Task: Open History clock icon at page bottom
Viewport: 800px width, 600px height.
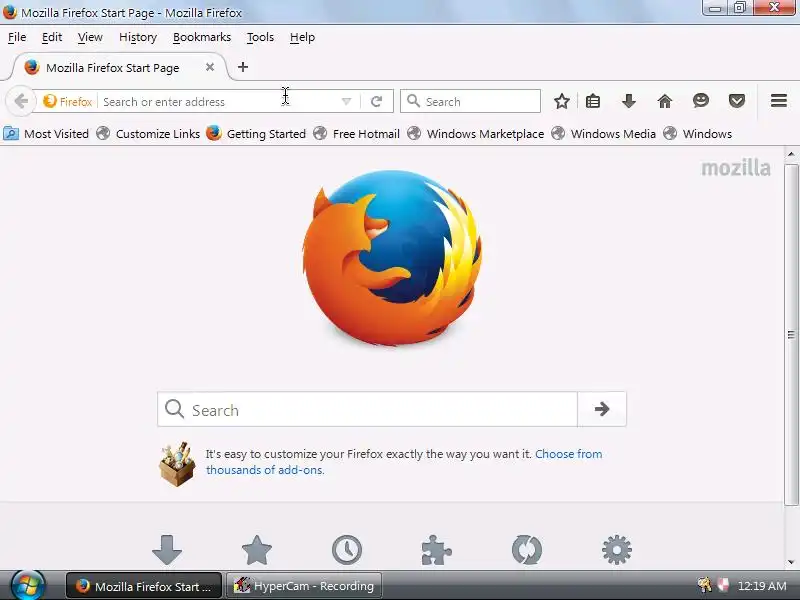Action: [x=347, y=549]
